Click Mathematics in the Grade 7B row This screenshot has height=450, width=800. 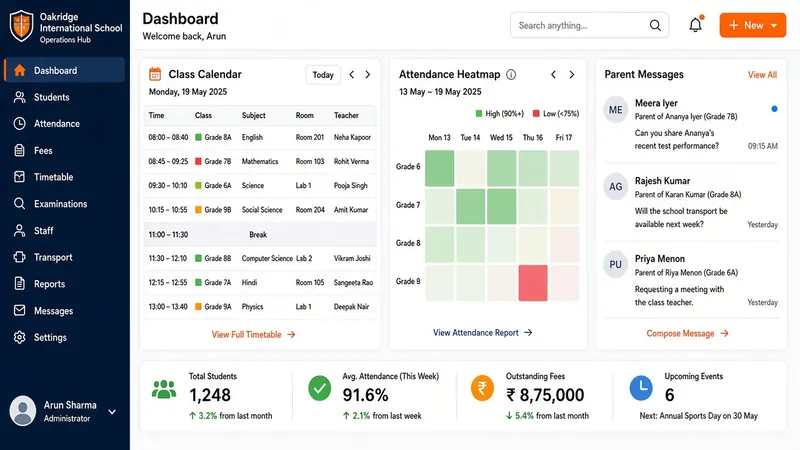[260, 161]
